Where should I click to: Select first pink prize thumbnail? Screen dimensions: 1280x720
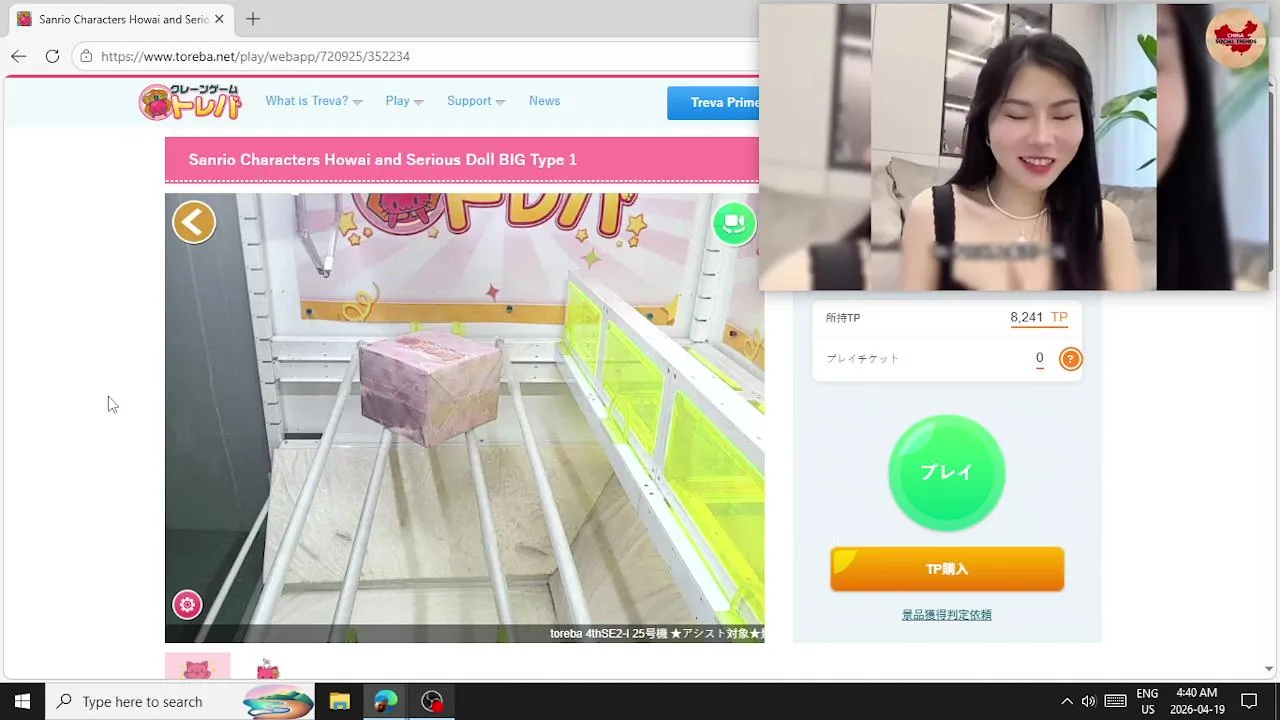click(x=197, y=666)
